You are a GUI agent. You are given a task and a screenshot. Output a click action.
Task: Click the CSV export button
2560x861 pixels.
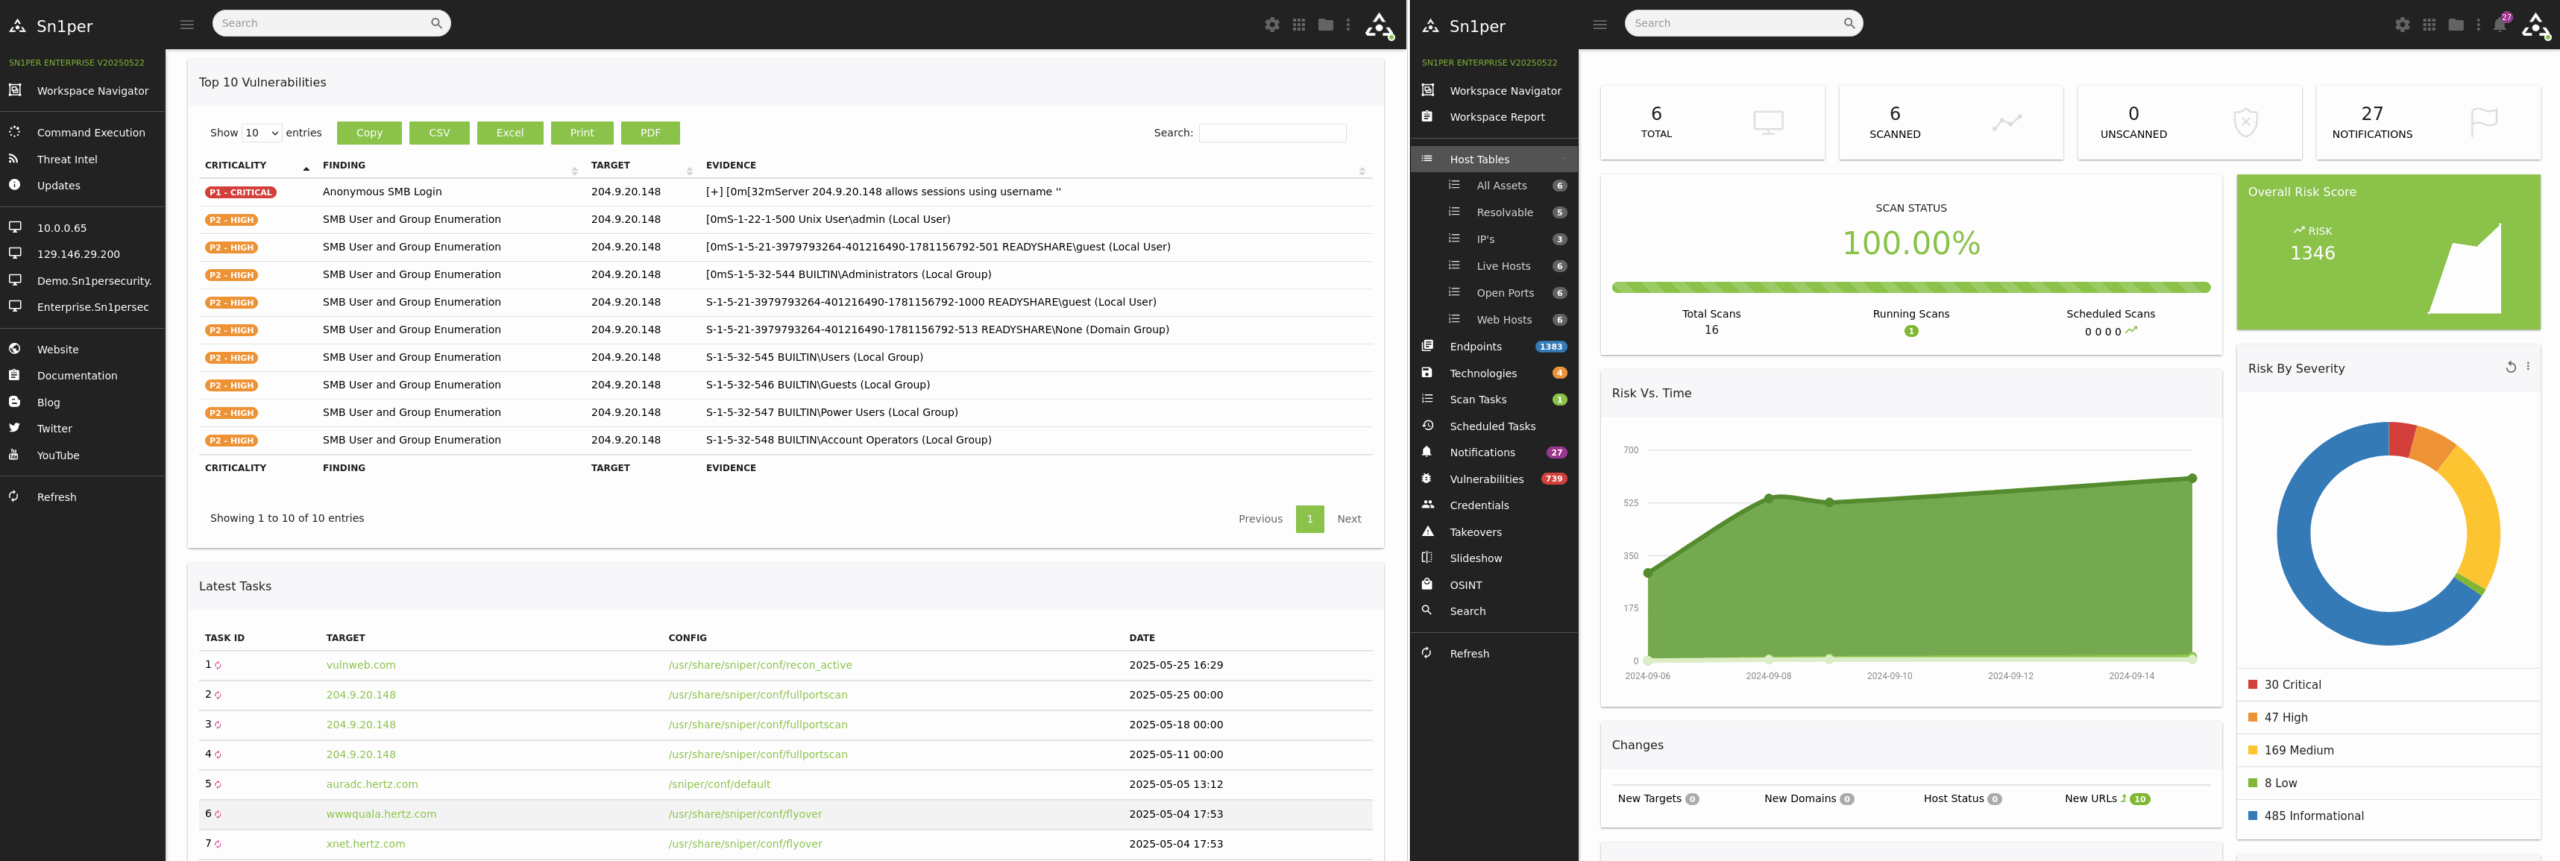pos(439,133)
